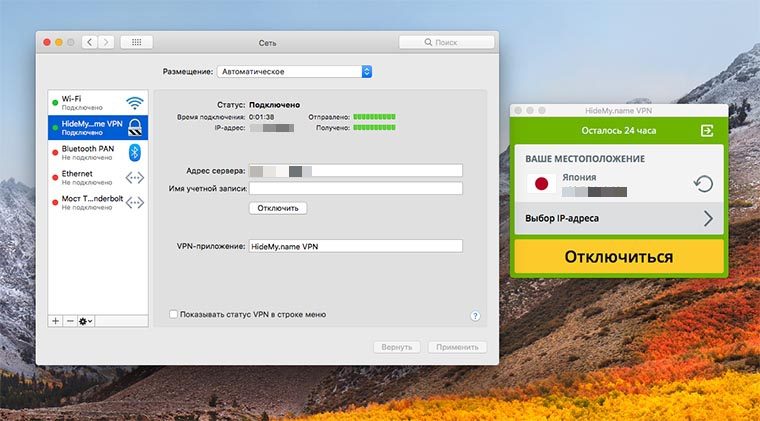The height and width of the screenshot is (421, 760).
Task: Show all preferences grid button
Action: click(x=136, y=42)
